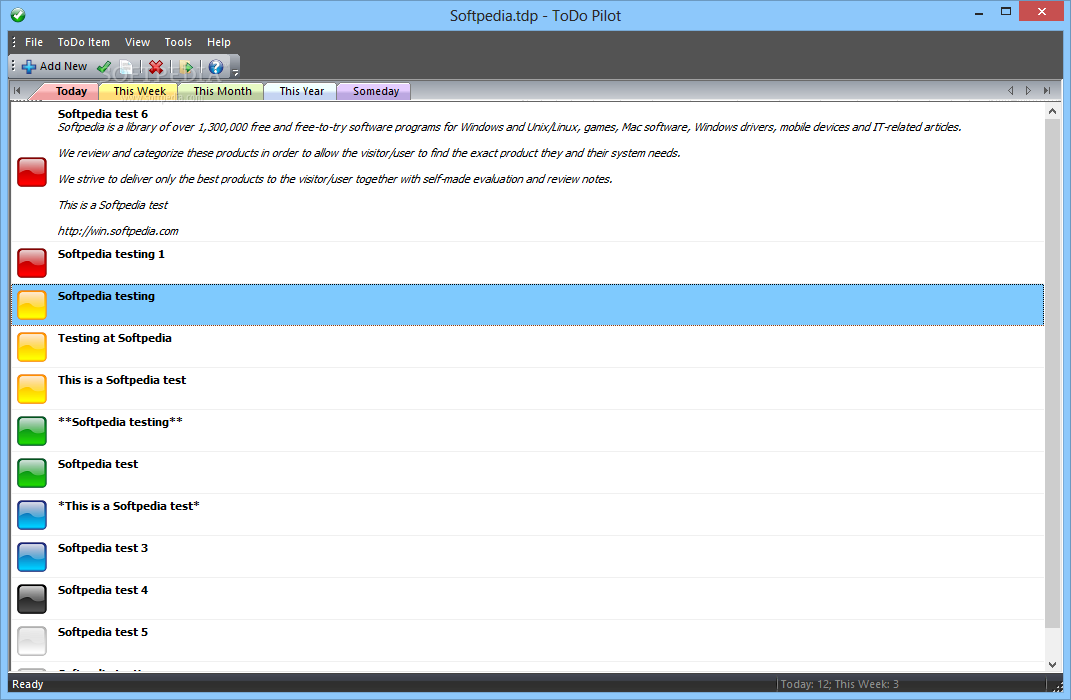Switch to the This Month tab
1071x700 pixels.
222,91
